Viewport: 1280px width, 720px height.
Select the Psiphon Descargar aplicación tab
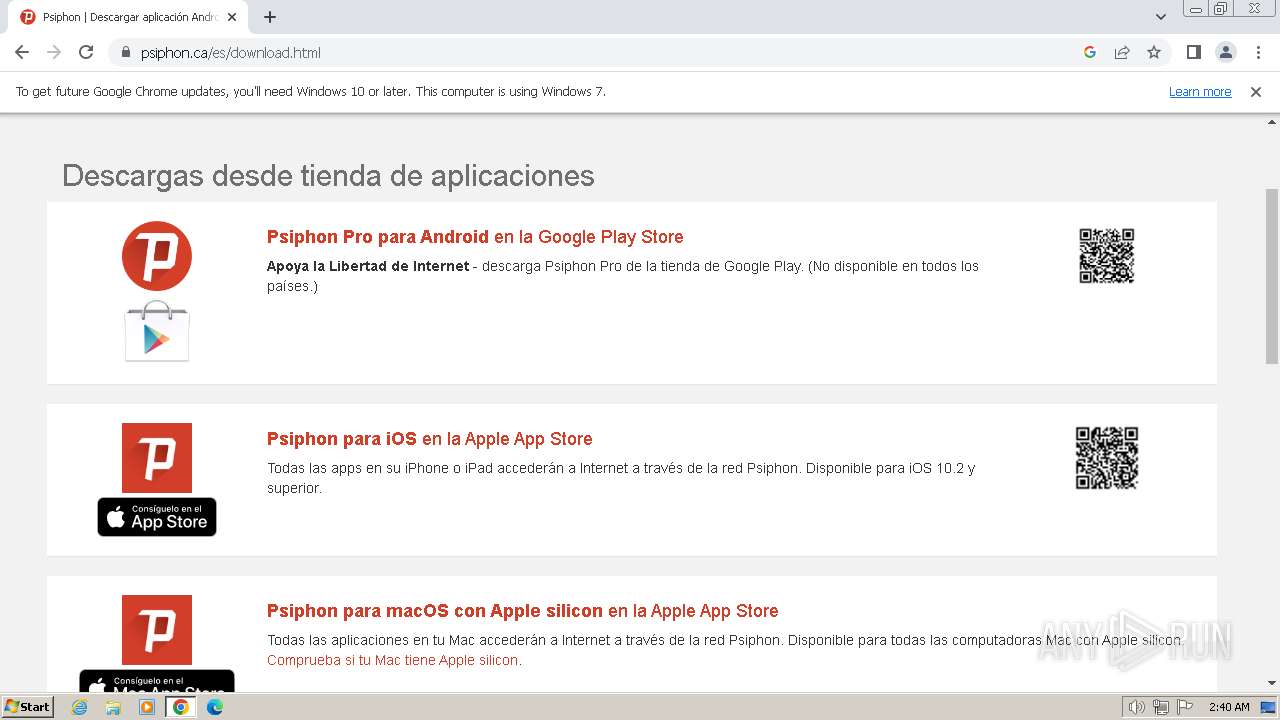click(128, 17)
